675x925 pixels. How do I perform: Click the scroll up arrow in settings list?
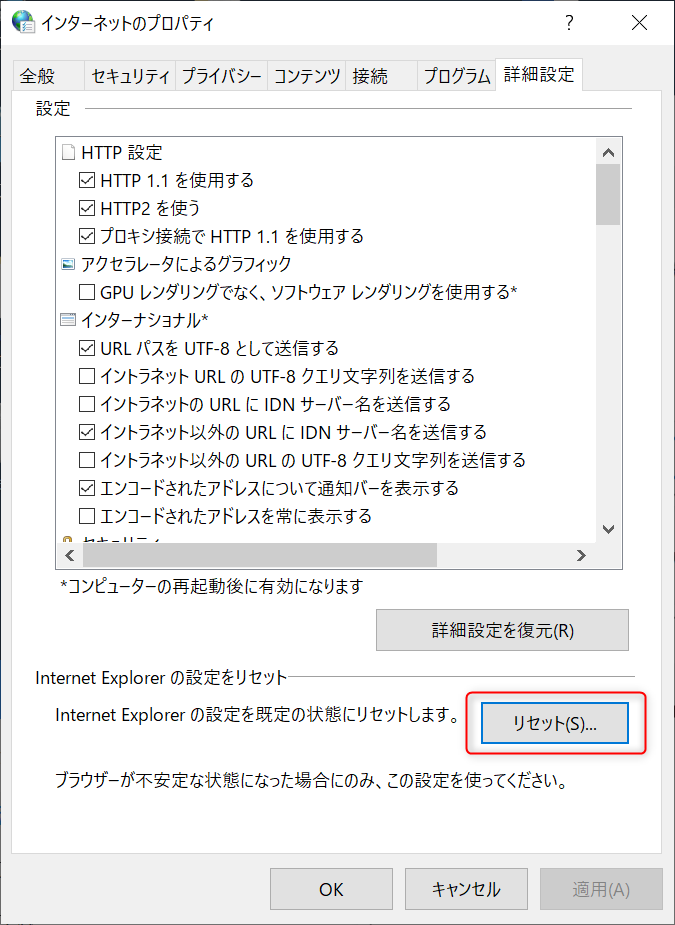click(x=608, y=152)
